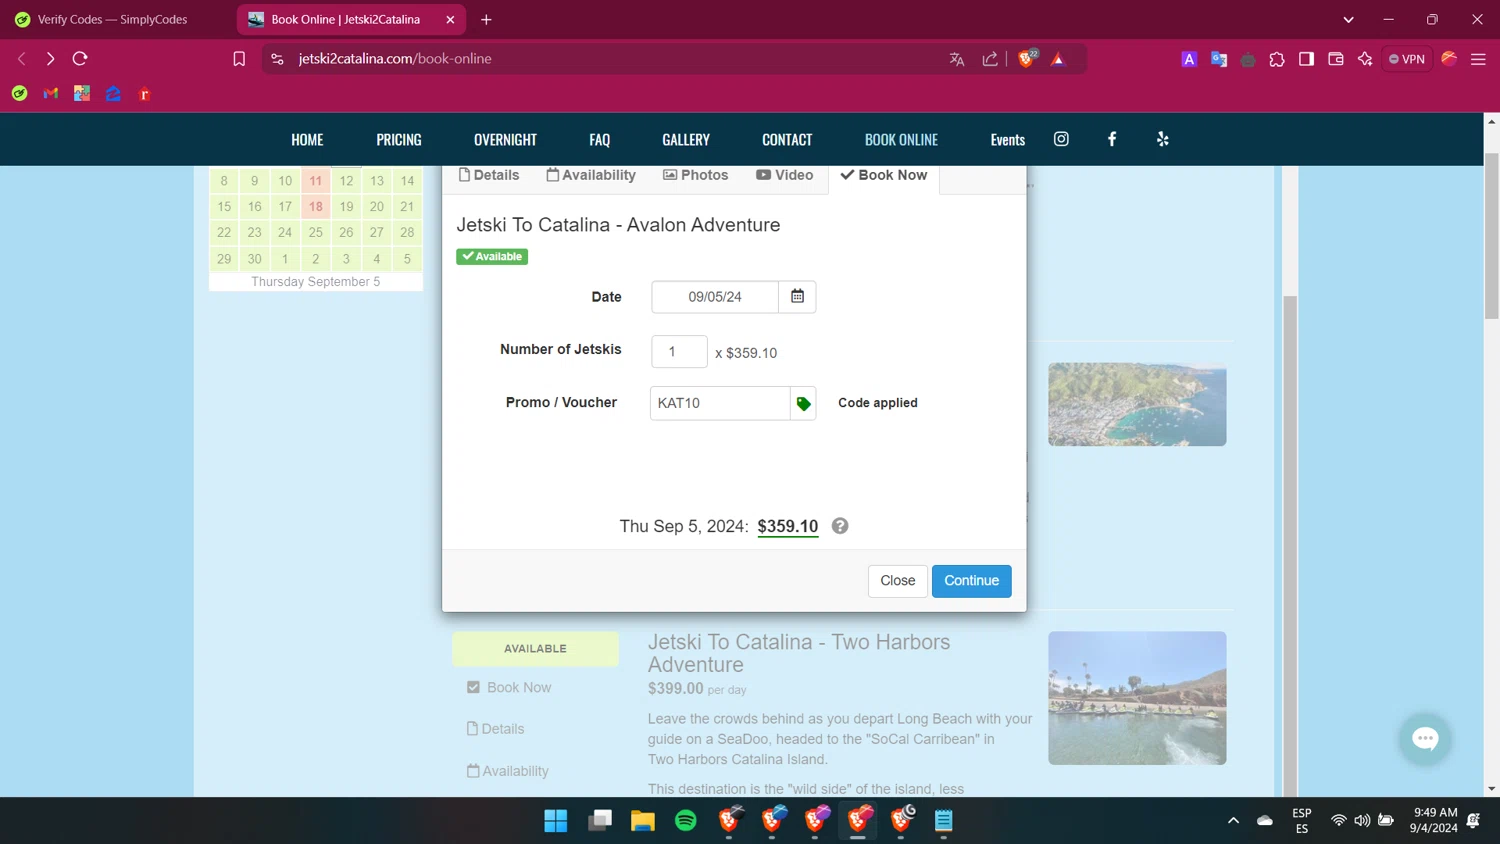Viewport: 1500px width, 844px height.
Task: Toggle Book Now checkbox for Two Harbors
Action: click(x=473, y=687)
